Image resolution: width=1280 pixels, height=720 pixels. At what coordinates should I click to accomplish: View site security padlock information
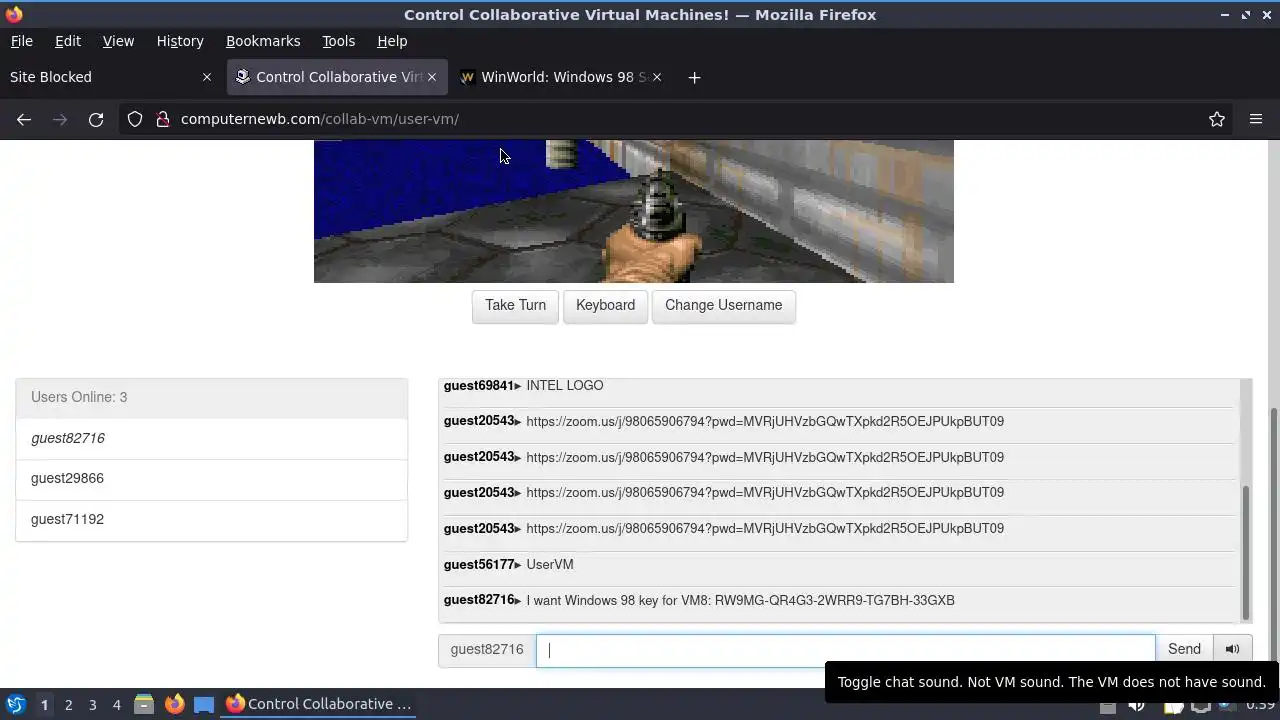point(163,119)
